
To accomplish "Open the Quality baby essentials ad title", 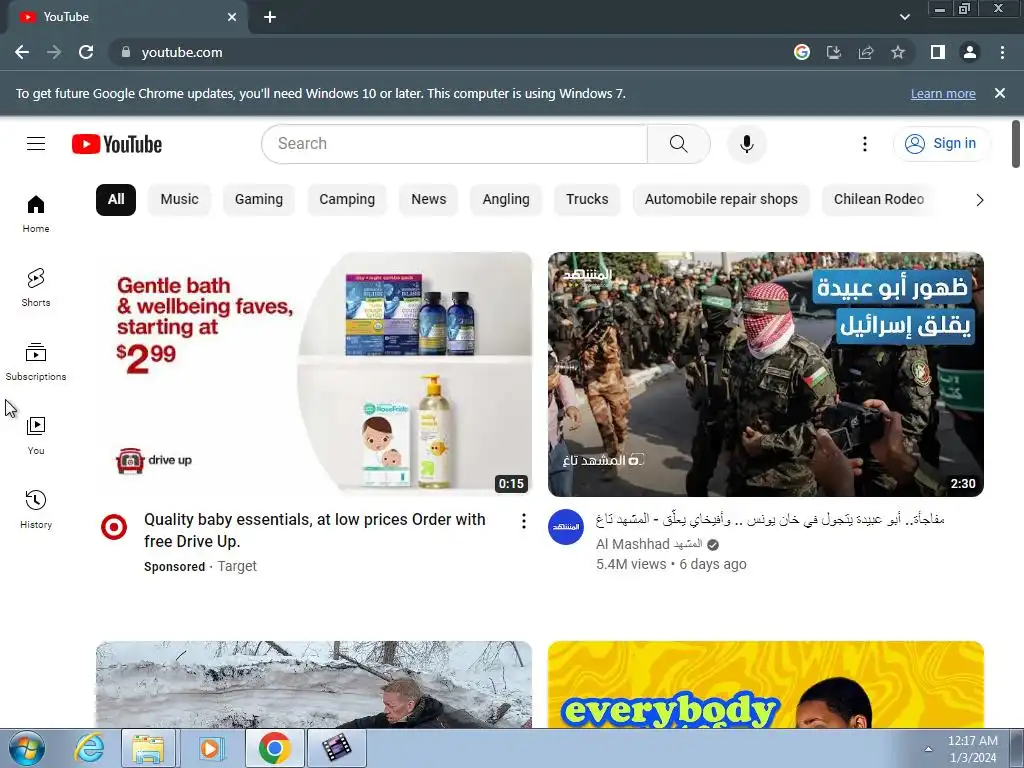I will [315, 530].
